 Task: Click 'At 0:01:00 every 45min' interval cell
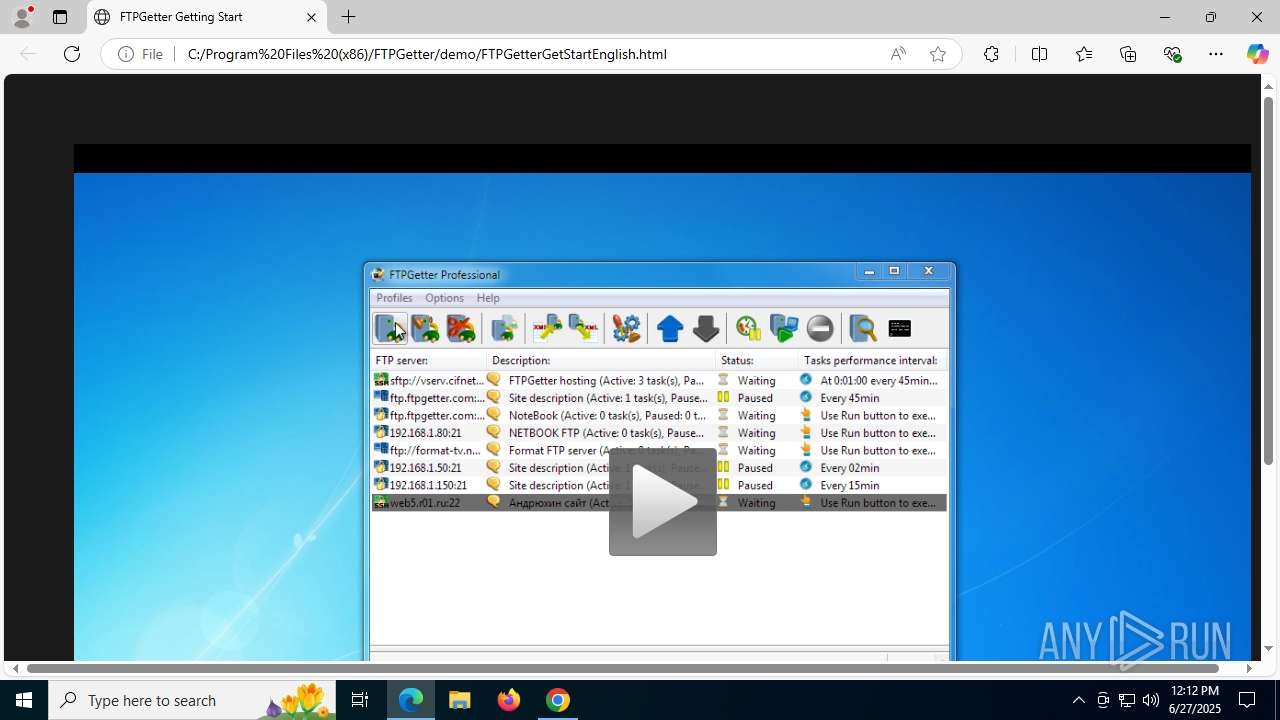click(879, 380)
